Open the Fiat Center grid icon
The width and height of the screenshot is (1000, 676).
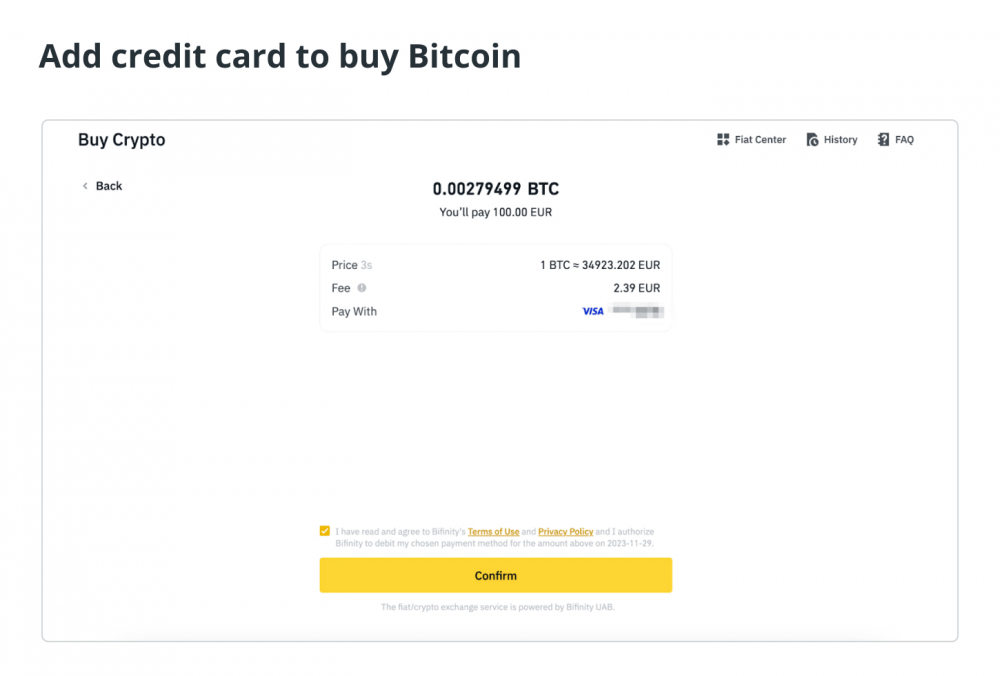pyautogui.click(x=723, y=140)
